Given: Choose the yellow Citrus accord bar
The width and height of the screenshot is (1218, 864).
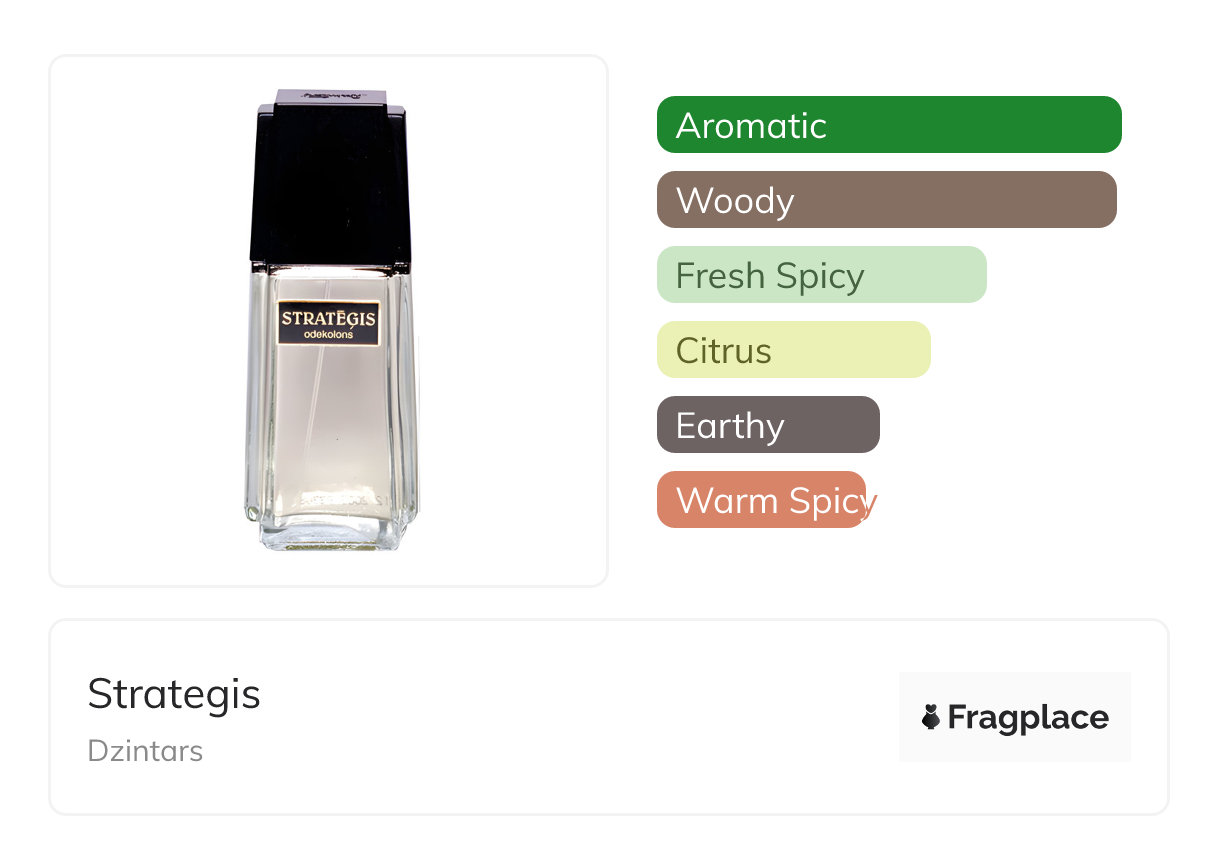Looking at the screenshot, I should point(793,350).
